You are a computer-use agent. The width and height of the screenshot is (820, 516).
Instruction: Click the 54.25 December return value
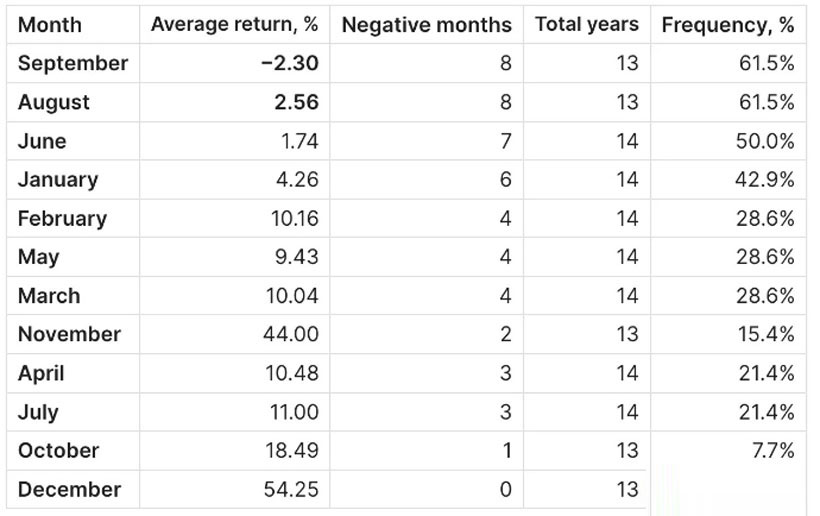tap(290, 490)
